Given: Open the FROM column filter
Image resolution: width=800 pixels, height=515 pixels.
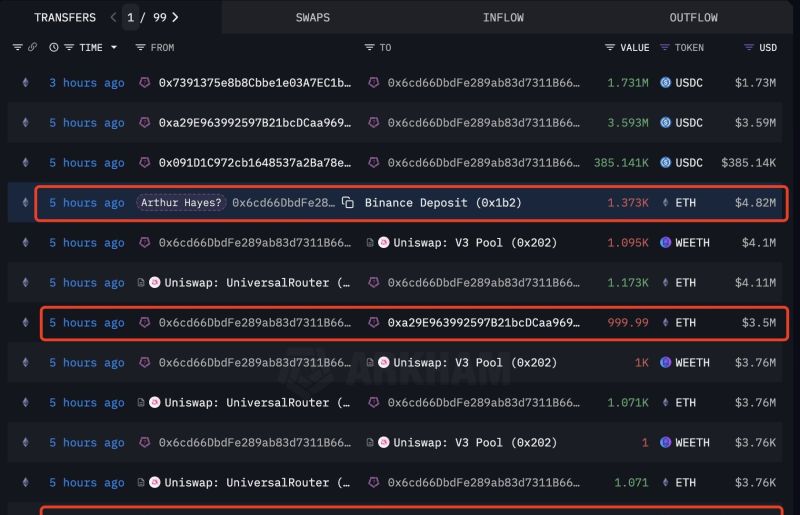Looking at the screenshot, I should (140, 47).
